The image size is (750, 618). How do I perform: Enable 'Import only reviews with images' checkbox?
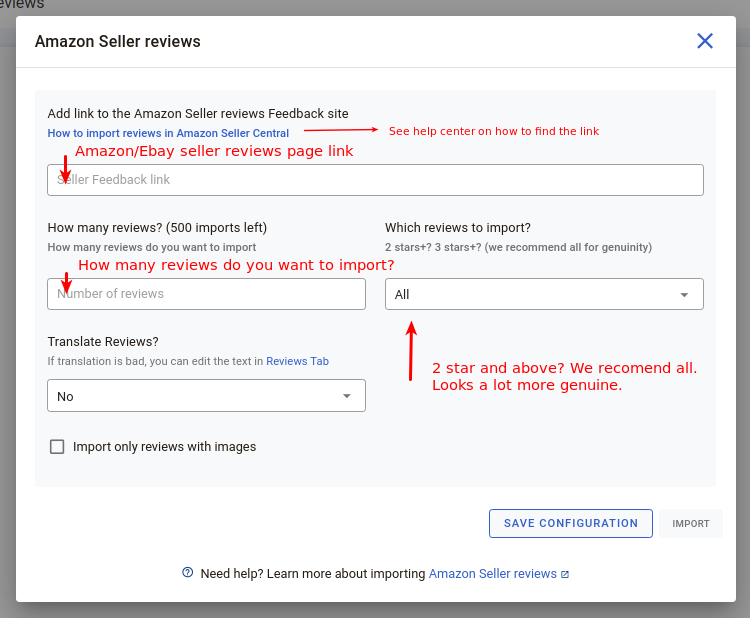[x=57, y=447]
